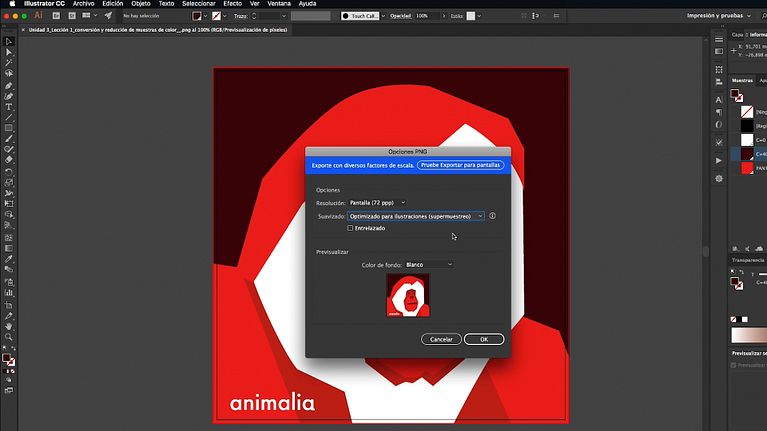Open the Ventana menu
The image size is (767, 431).
coord(279,3)
